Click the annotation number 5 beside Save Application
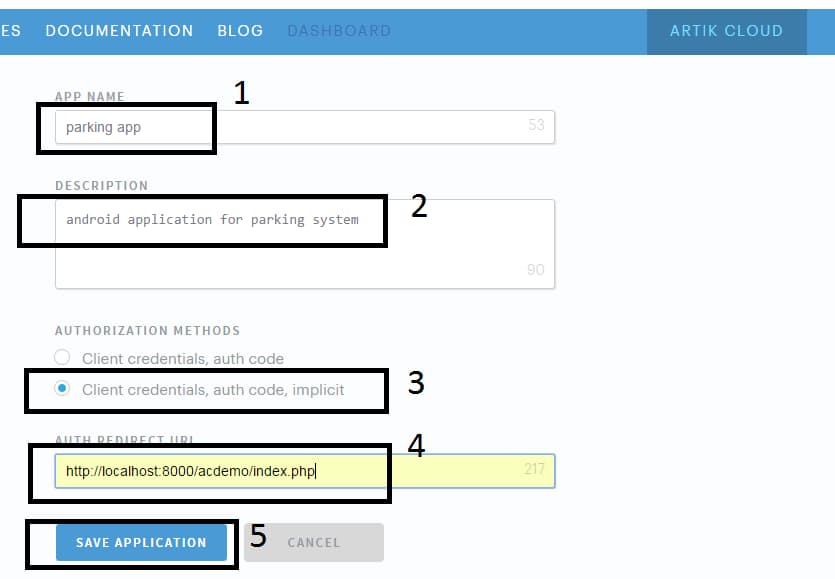 (x=258, y=537)
